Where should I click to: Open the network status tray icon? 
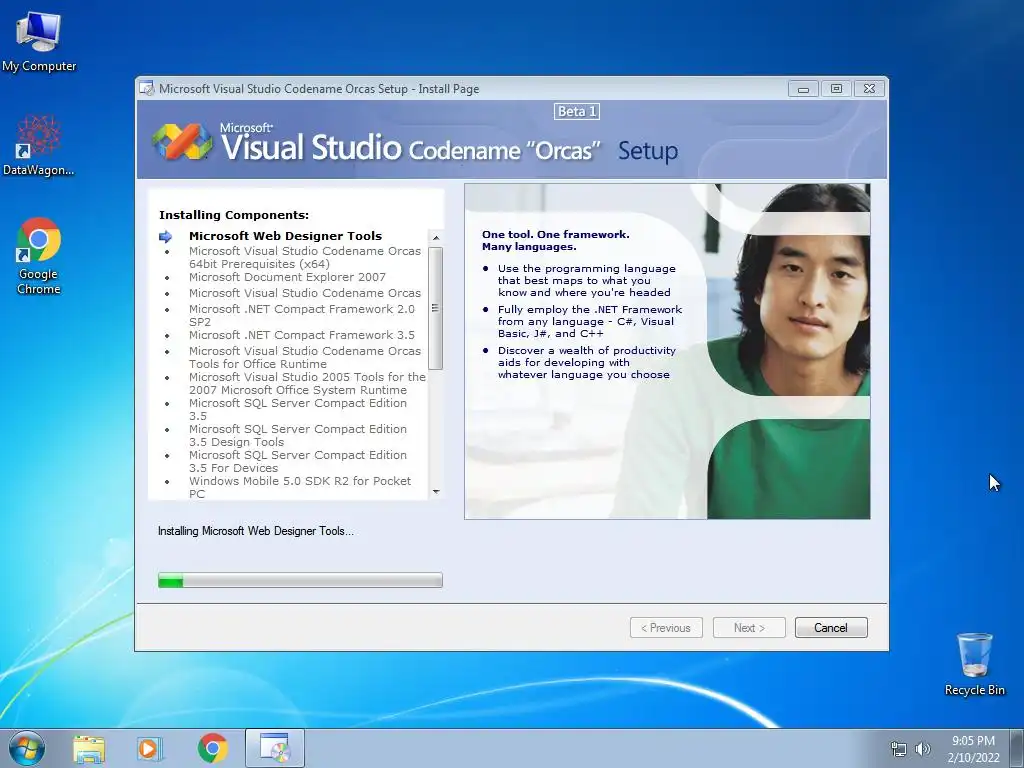(899, 749)
